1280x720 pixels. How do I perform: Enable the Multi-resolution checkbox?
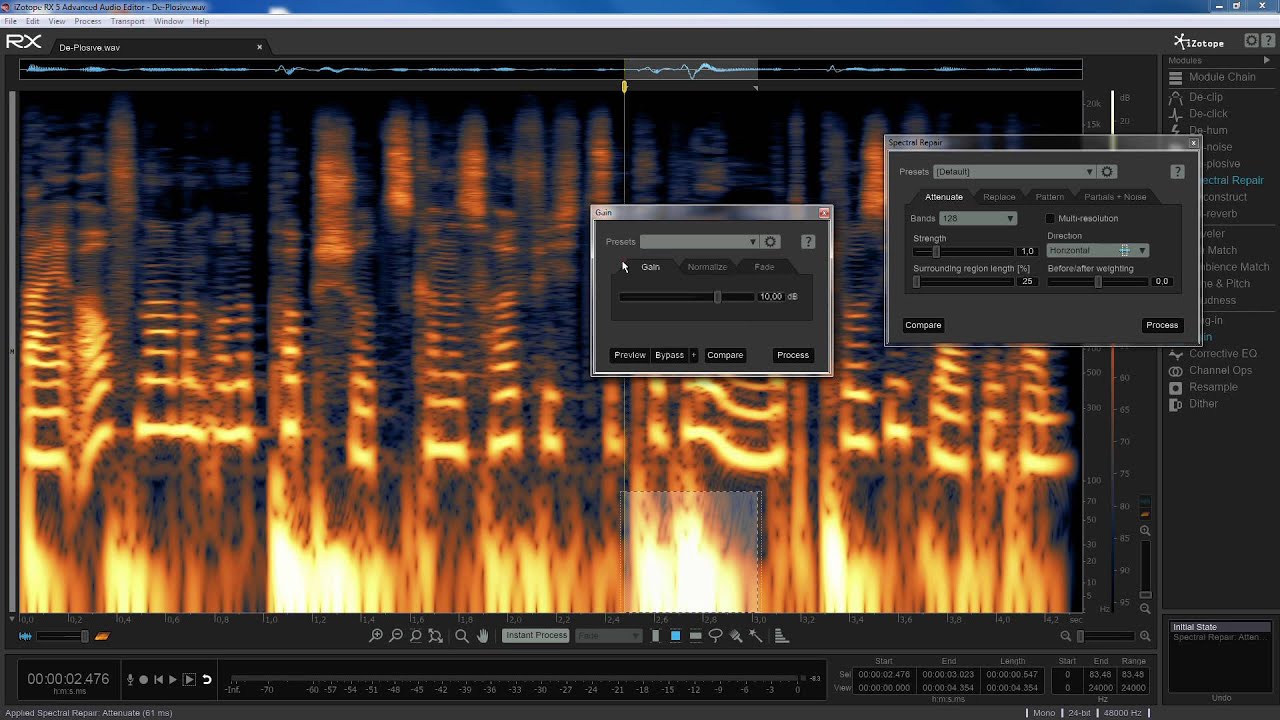tap(1050, 218)
